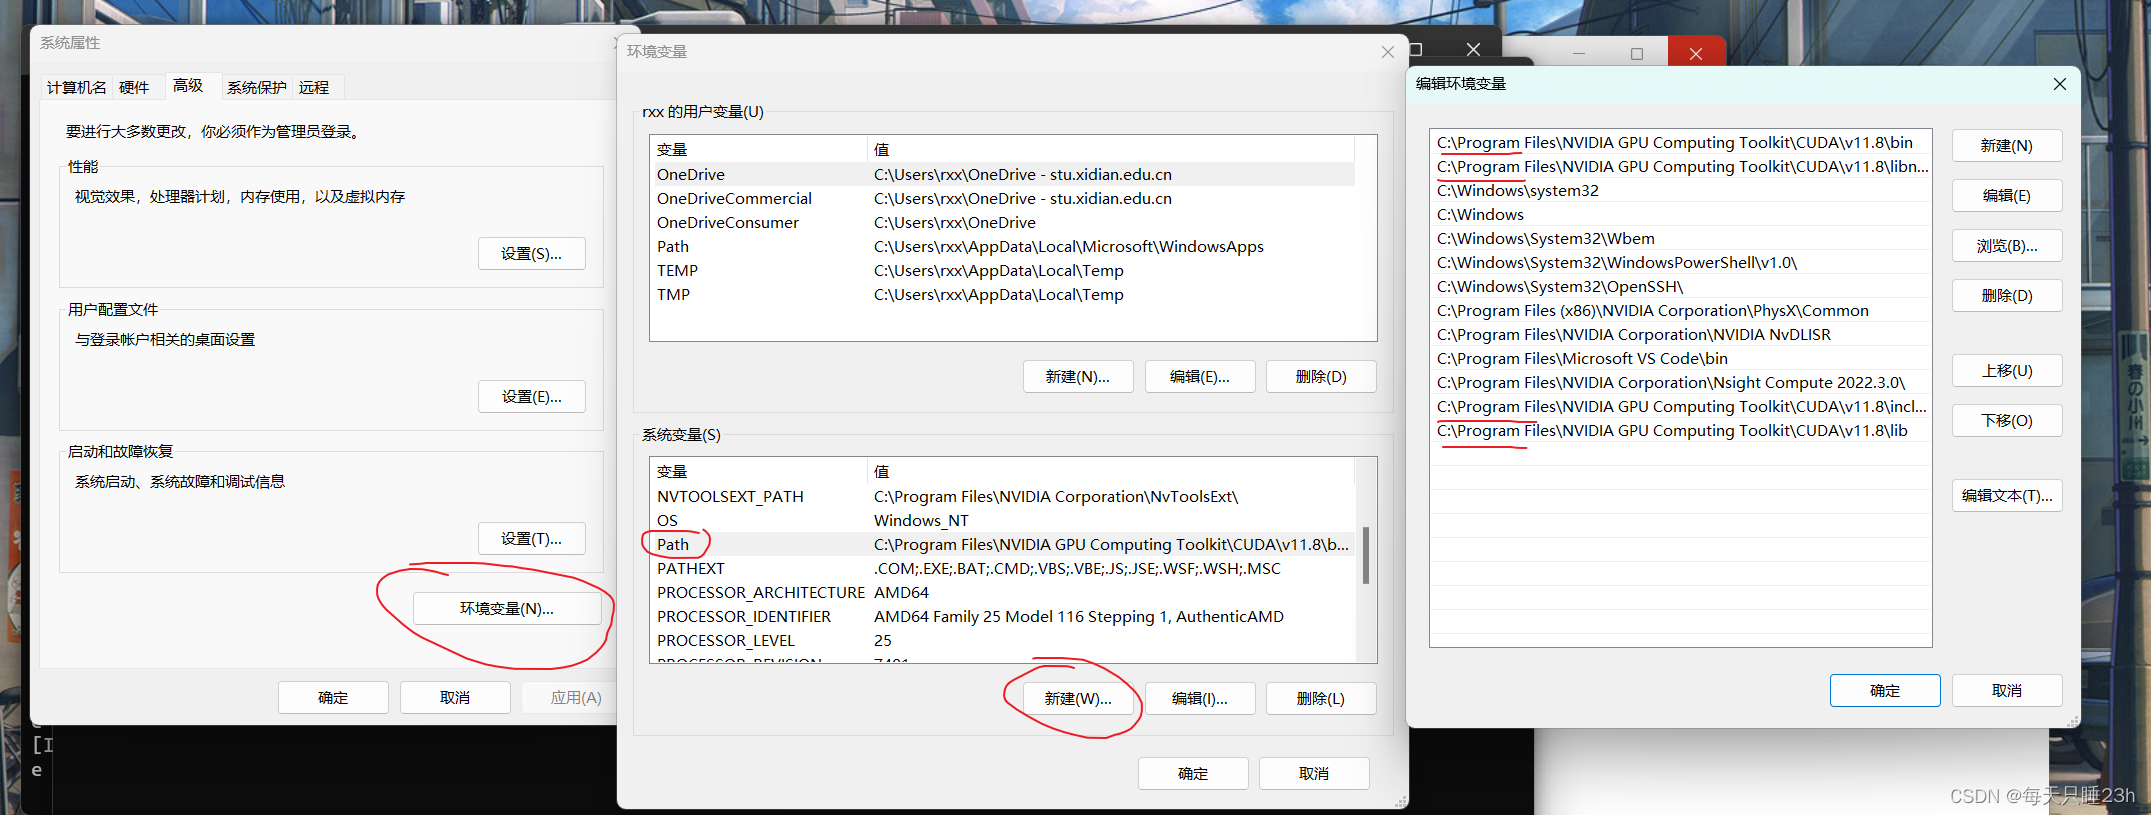2151x815 pixels.
Task: Select the CUDA\v11.8\incl... path entry
Action: coord(1680,406)
